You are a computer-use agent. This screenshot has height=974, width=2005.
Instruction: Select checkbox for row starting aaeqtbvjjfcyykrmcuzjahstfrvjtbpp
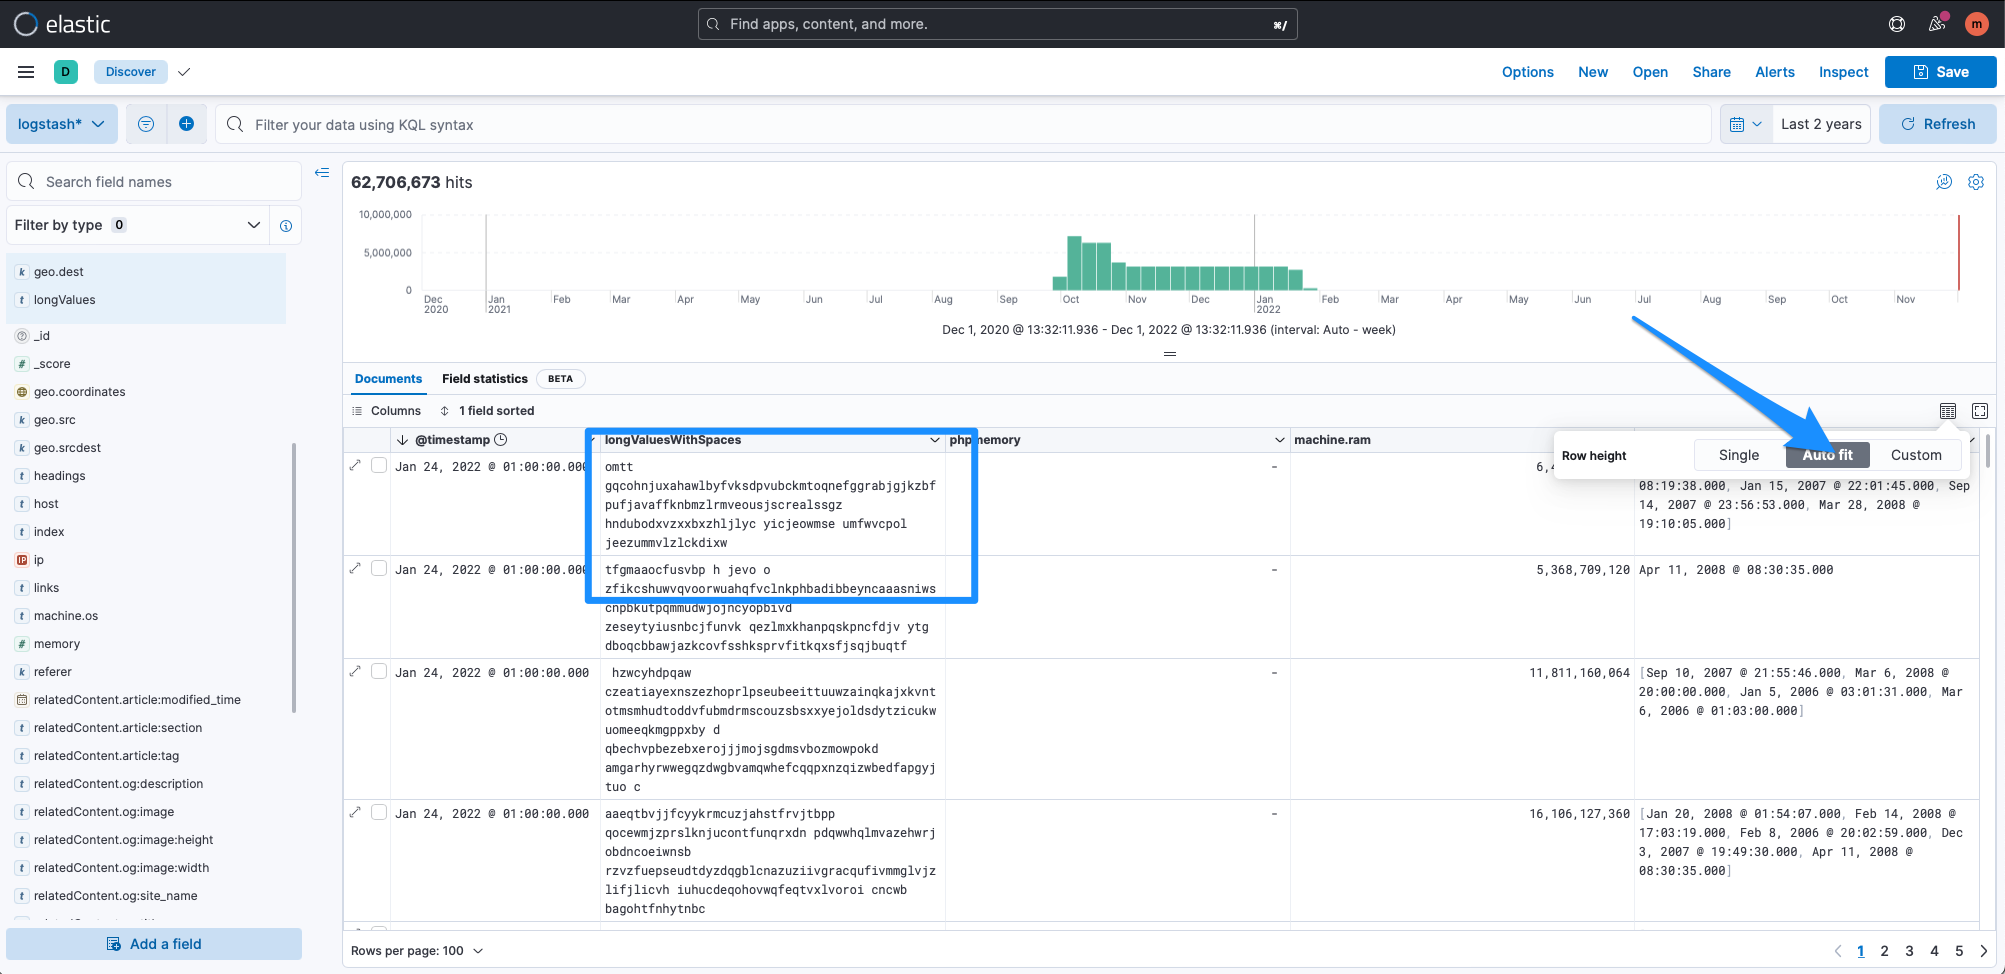pyautogui.click(x=379, y=813)
